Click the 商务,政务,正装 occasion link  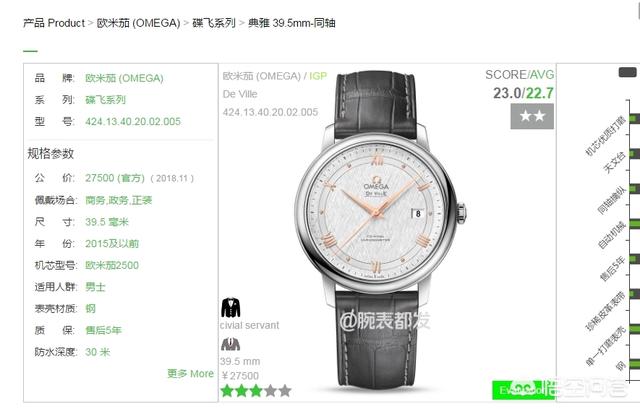click(118, 200)
